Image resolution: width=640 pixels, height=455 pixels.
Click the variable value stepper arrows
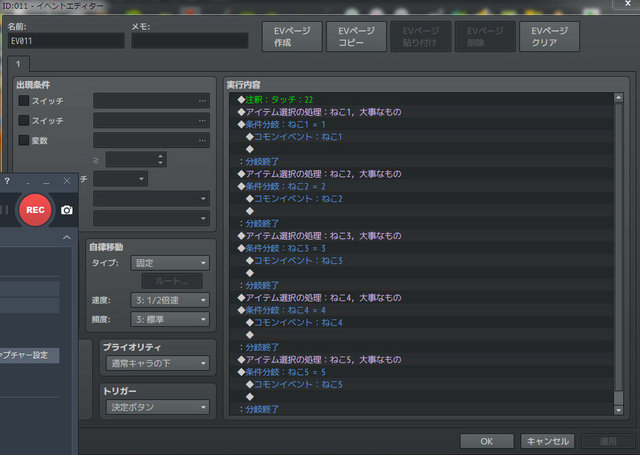(160, 160)
